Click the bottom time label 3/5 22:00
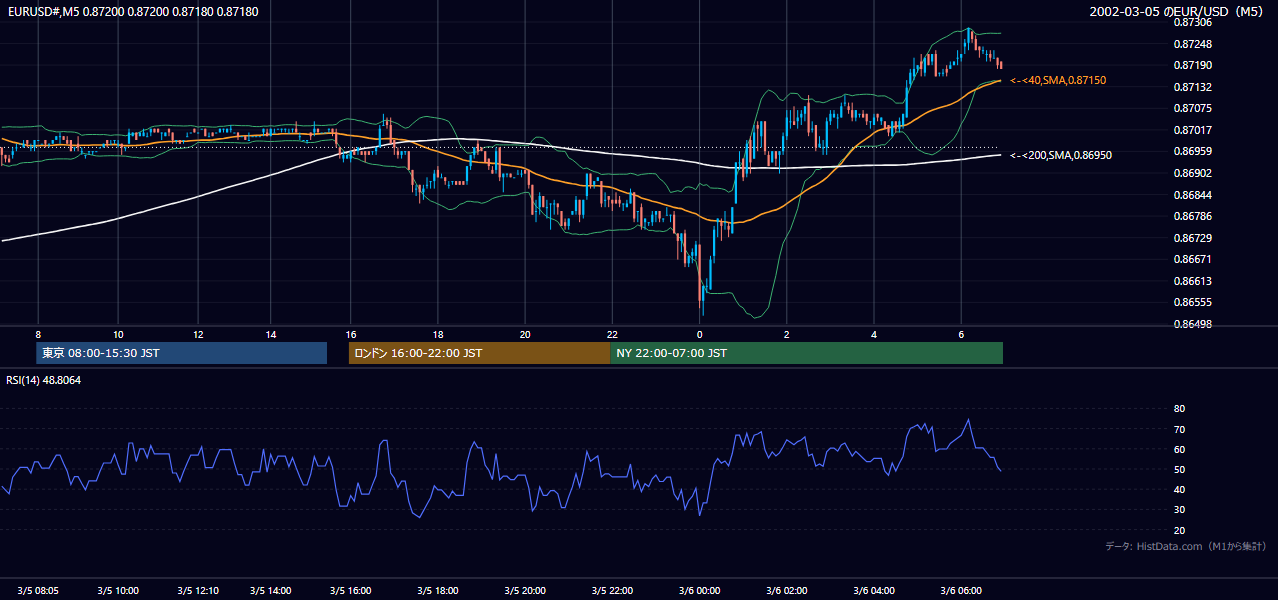Image resolution: width=1278 pixels, height=600 pixels. 612,591
